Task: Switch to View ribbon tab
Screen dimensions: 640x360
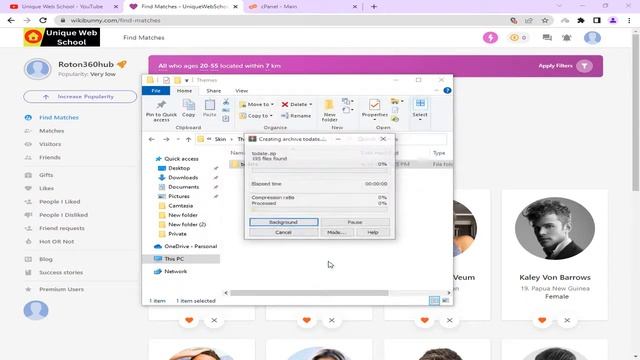Action: pyautogui.click(x=241, y=91)
